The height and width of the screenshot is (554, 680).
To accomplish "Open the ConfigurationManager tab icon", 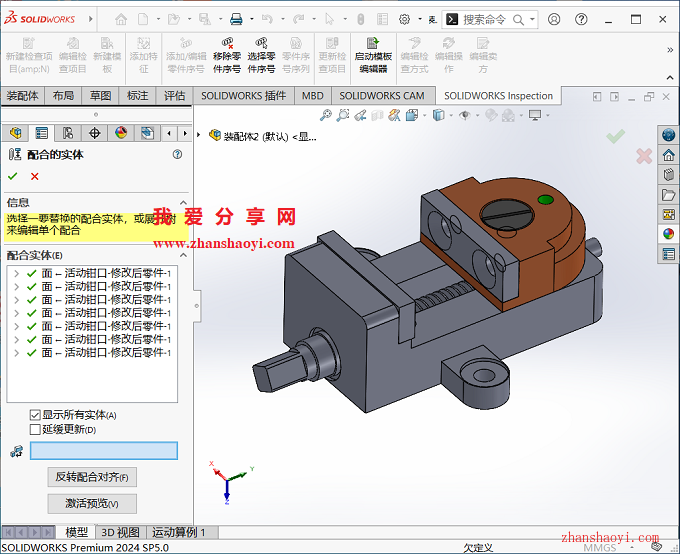I will pyautogui.click(x=68, y=133).
